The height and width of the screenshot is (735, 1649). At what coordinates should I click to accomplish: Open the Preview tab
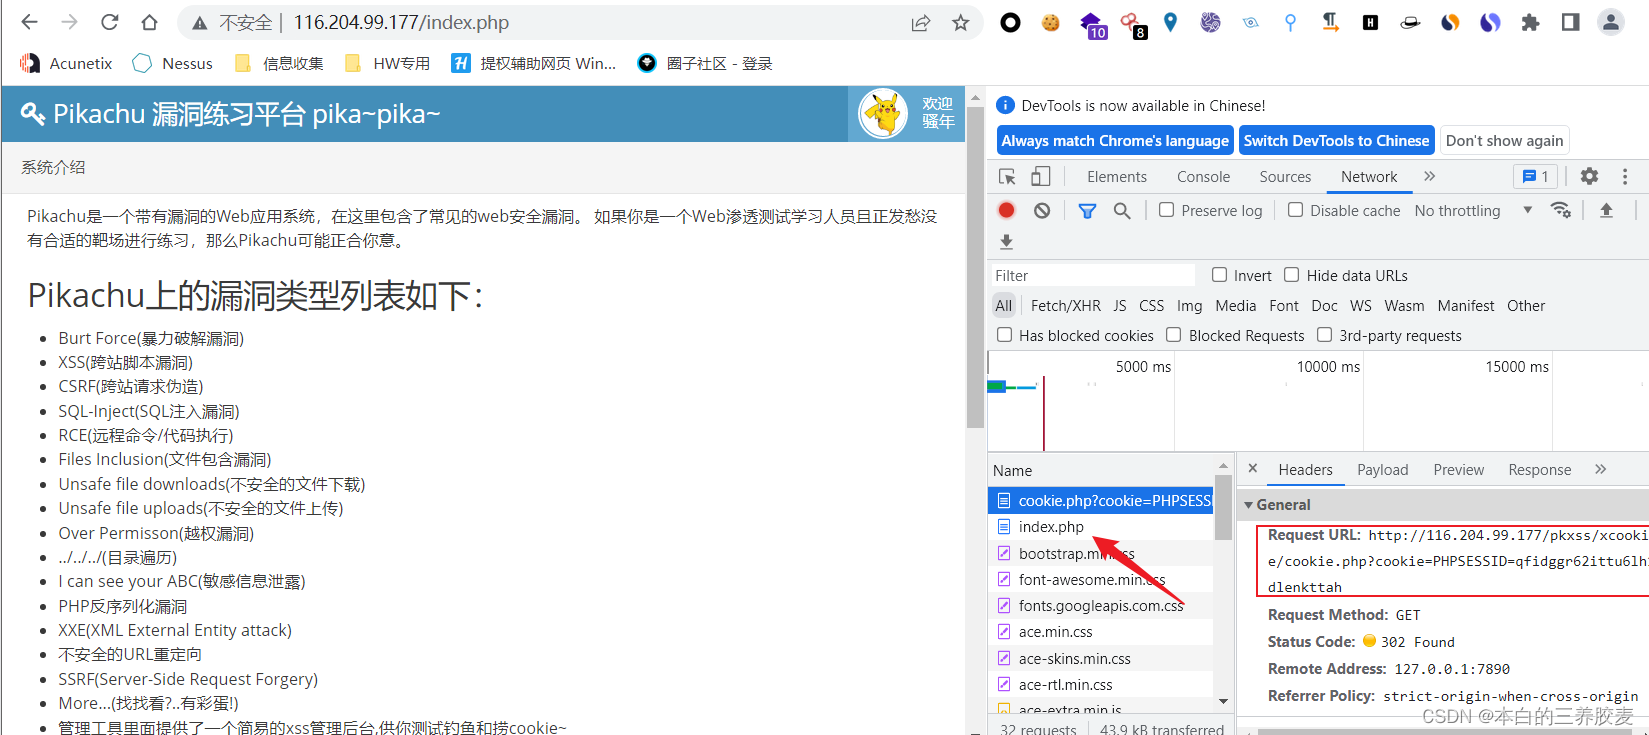tap(1458, 470)
